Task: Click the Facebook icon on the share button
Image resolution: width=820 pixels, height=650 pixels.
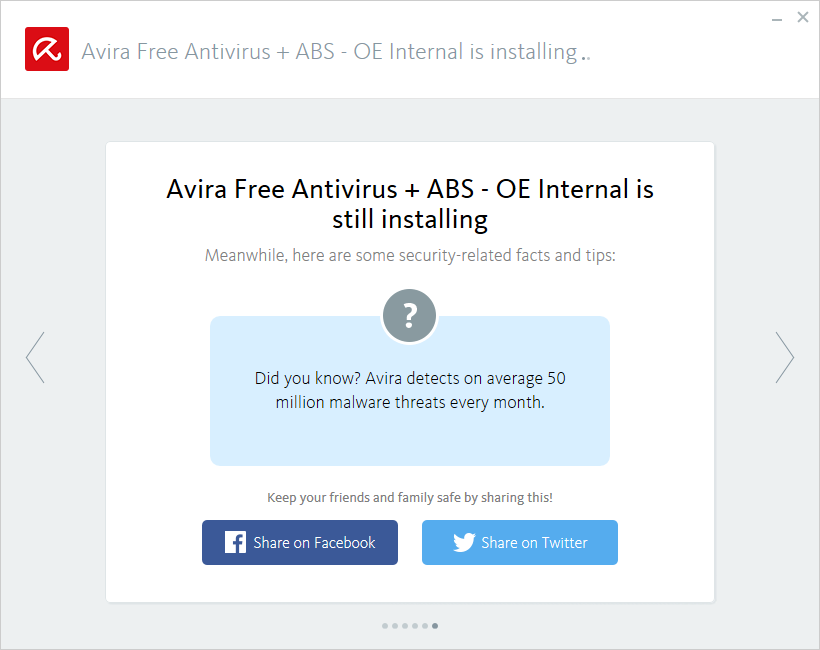Action: click(234, 542)
